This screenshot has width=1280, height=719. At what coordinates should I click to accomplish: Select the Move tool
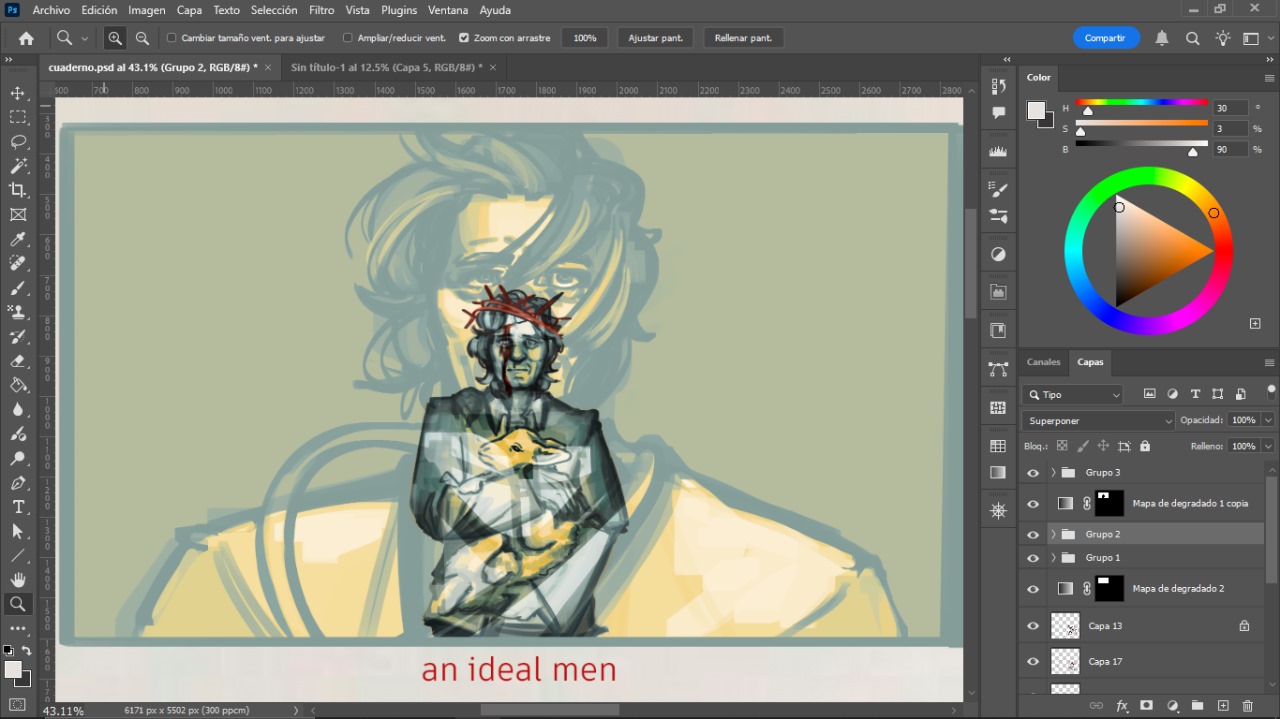(18, 93)
